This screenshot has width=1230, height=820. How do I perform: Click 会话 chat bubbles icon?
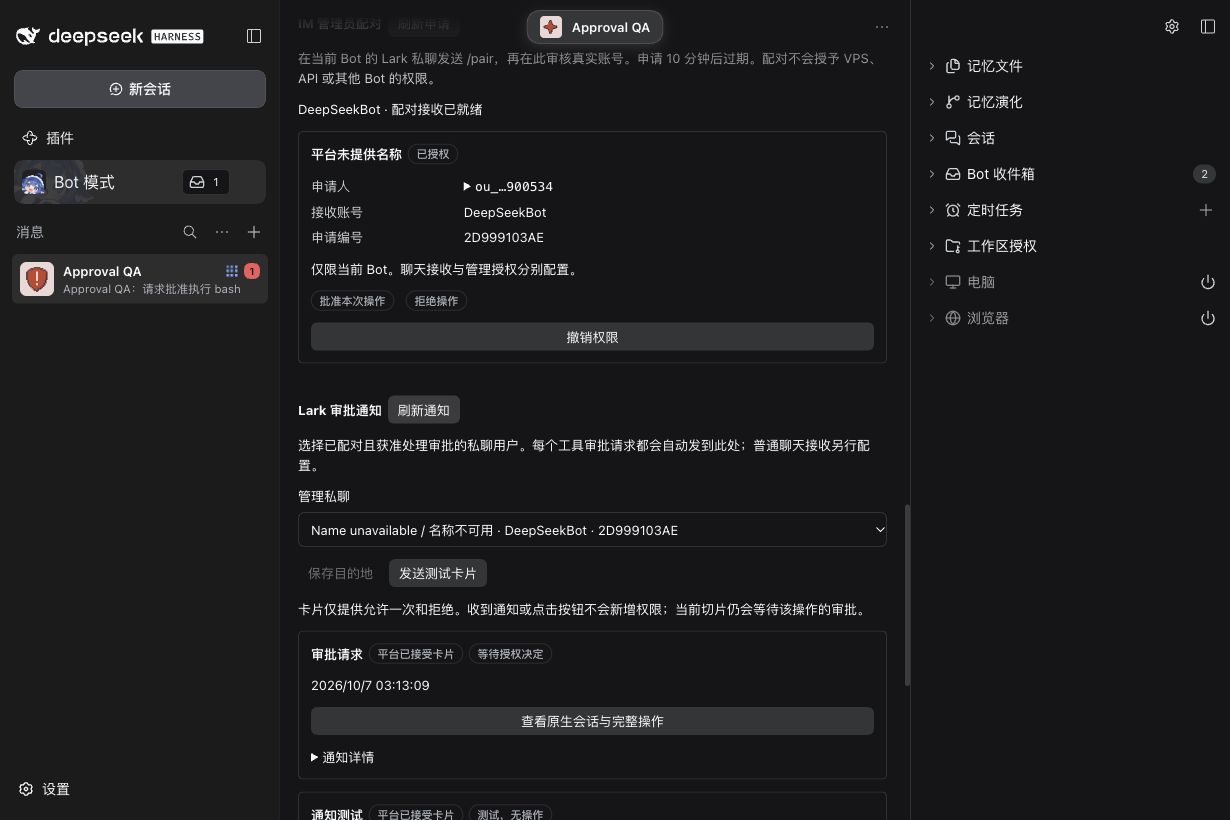pos(953,138)
